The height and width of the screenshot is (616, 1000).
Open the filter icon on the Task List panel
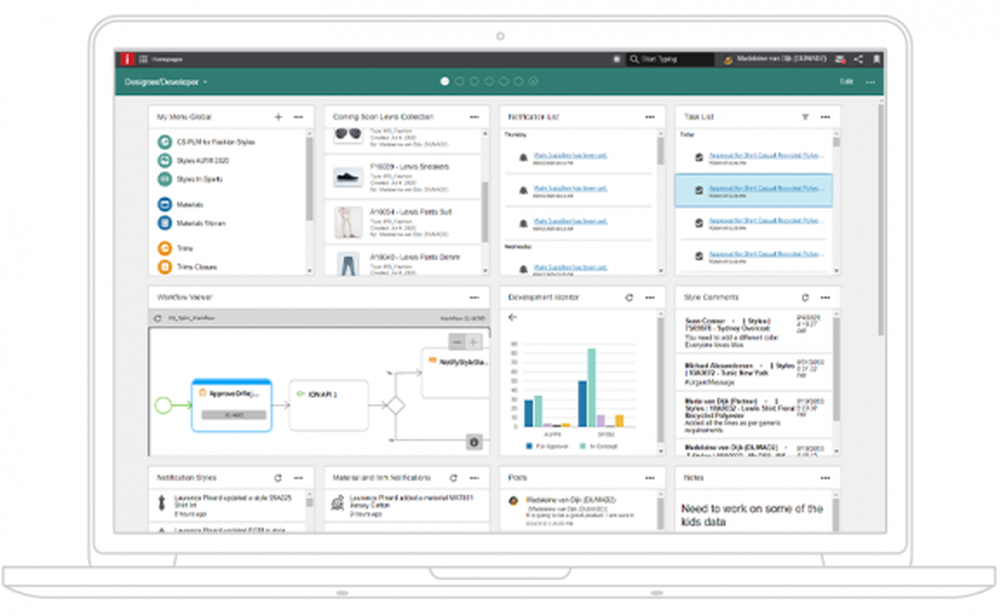[805, 116]
